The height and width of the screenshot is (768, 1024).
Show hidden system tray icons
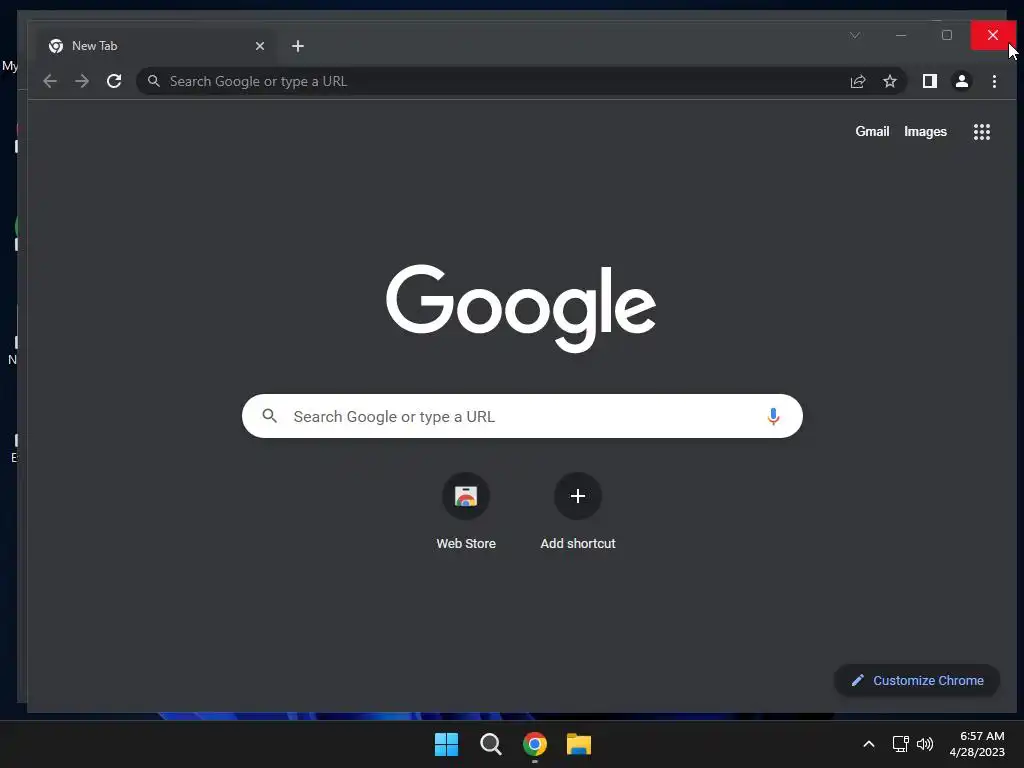tap(869, 744)
